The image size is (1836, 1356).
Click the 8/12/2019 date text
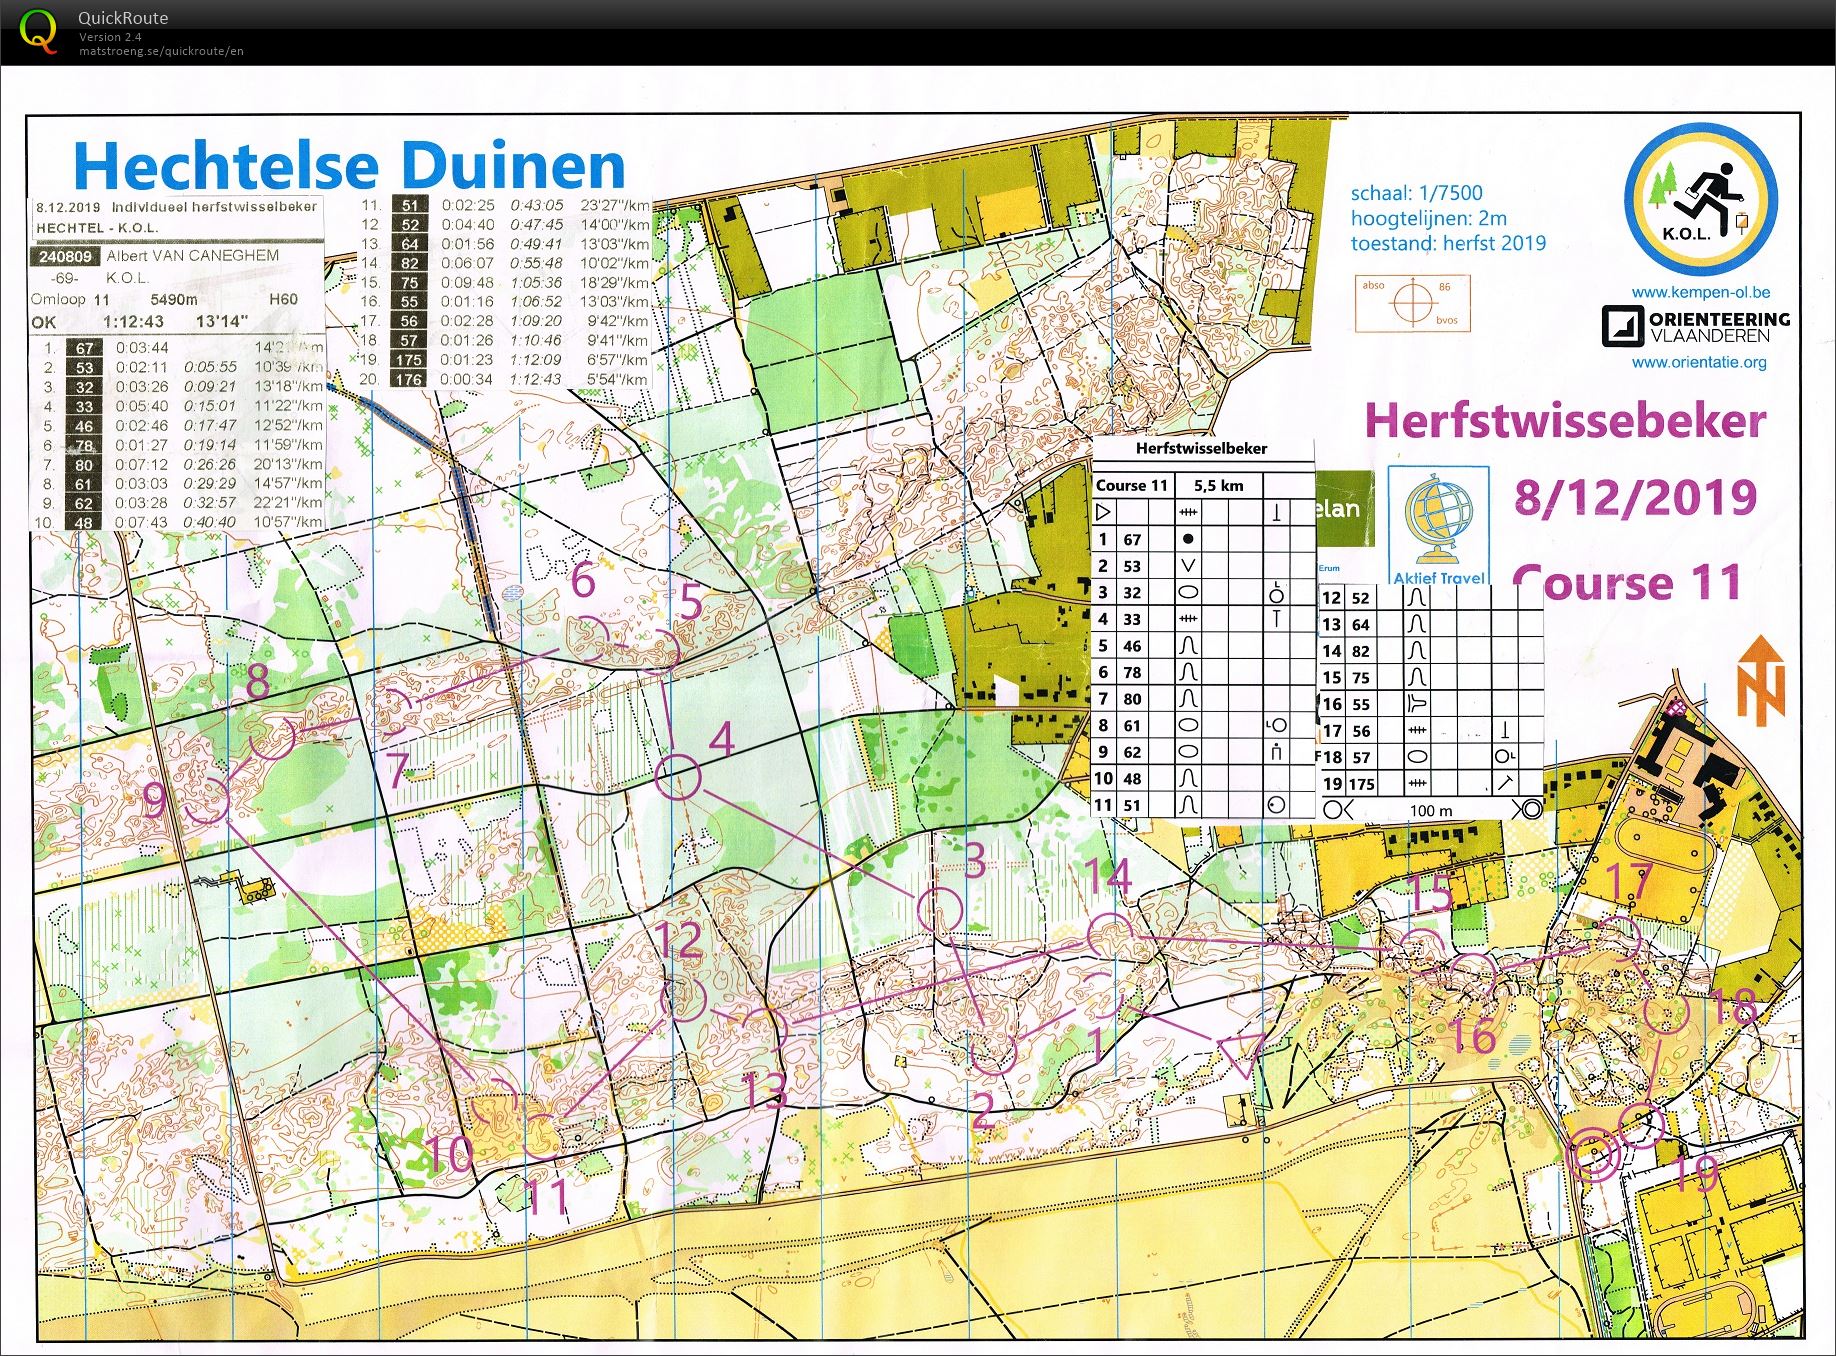1635,497
